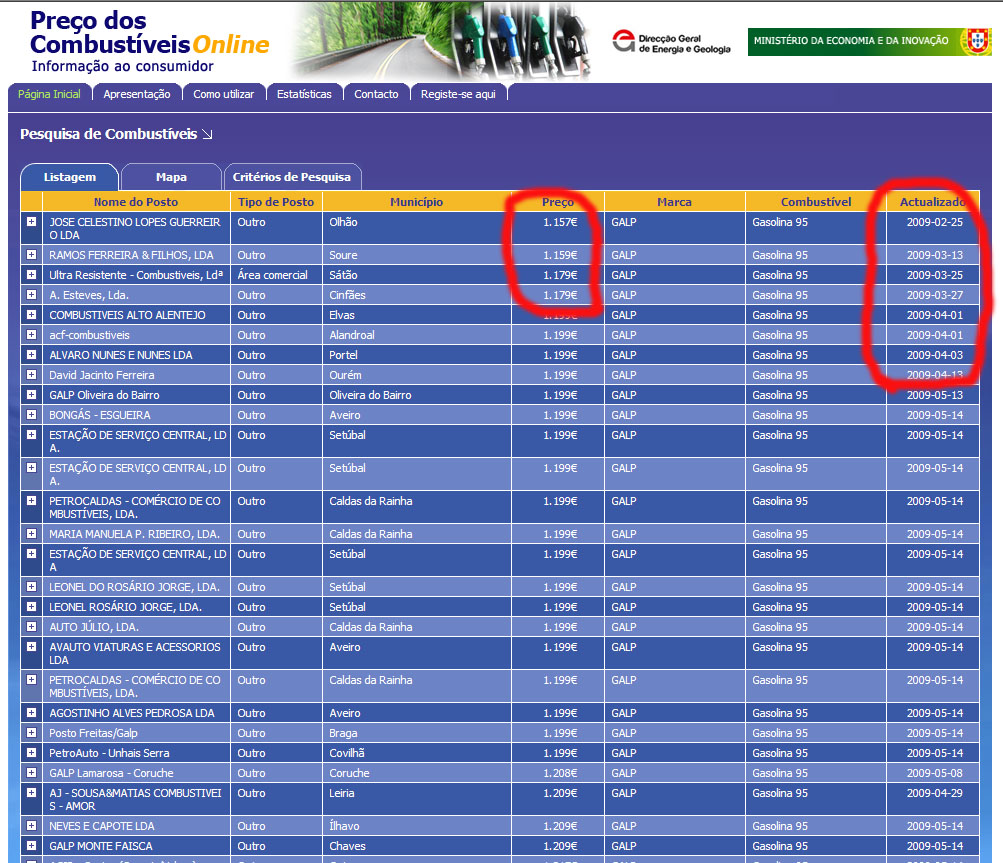Expand the GALP Oliveira do Bairro row
This screenshot has height=863, width=1003.
click(x=31, y=394)
